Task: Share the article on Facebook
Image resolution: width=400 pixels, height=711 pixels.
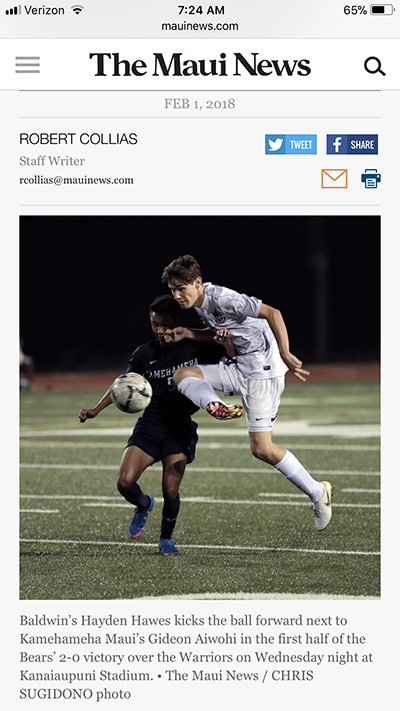Action: click(352, 144)
